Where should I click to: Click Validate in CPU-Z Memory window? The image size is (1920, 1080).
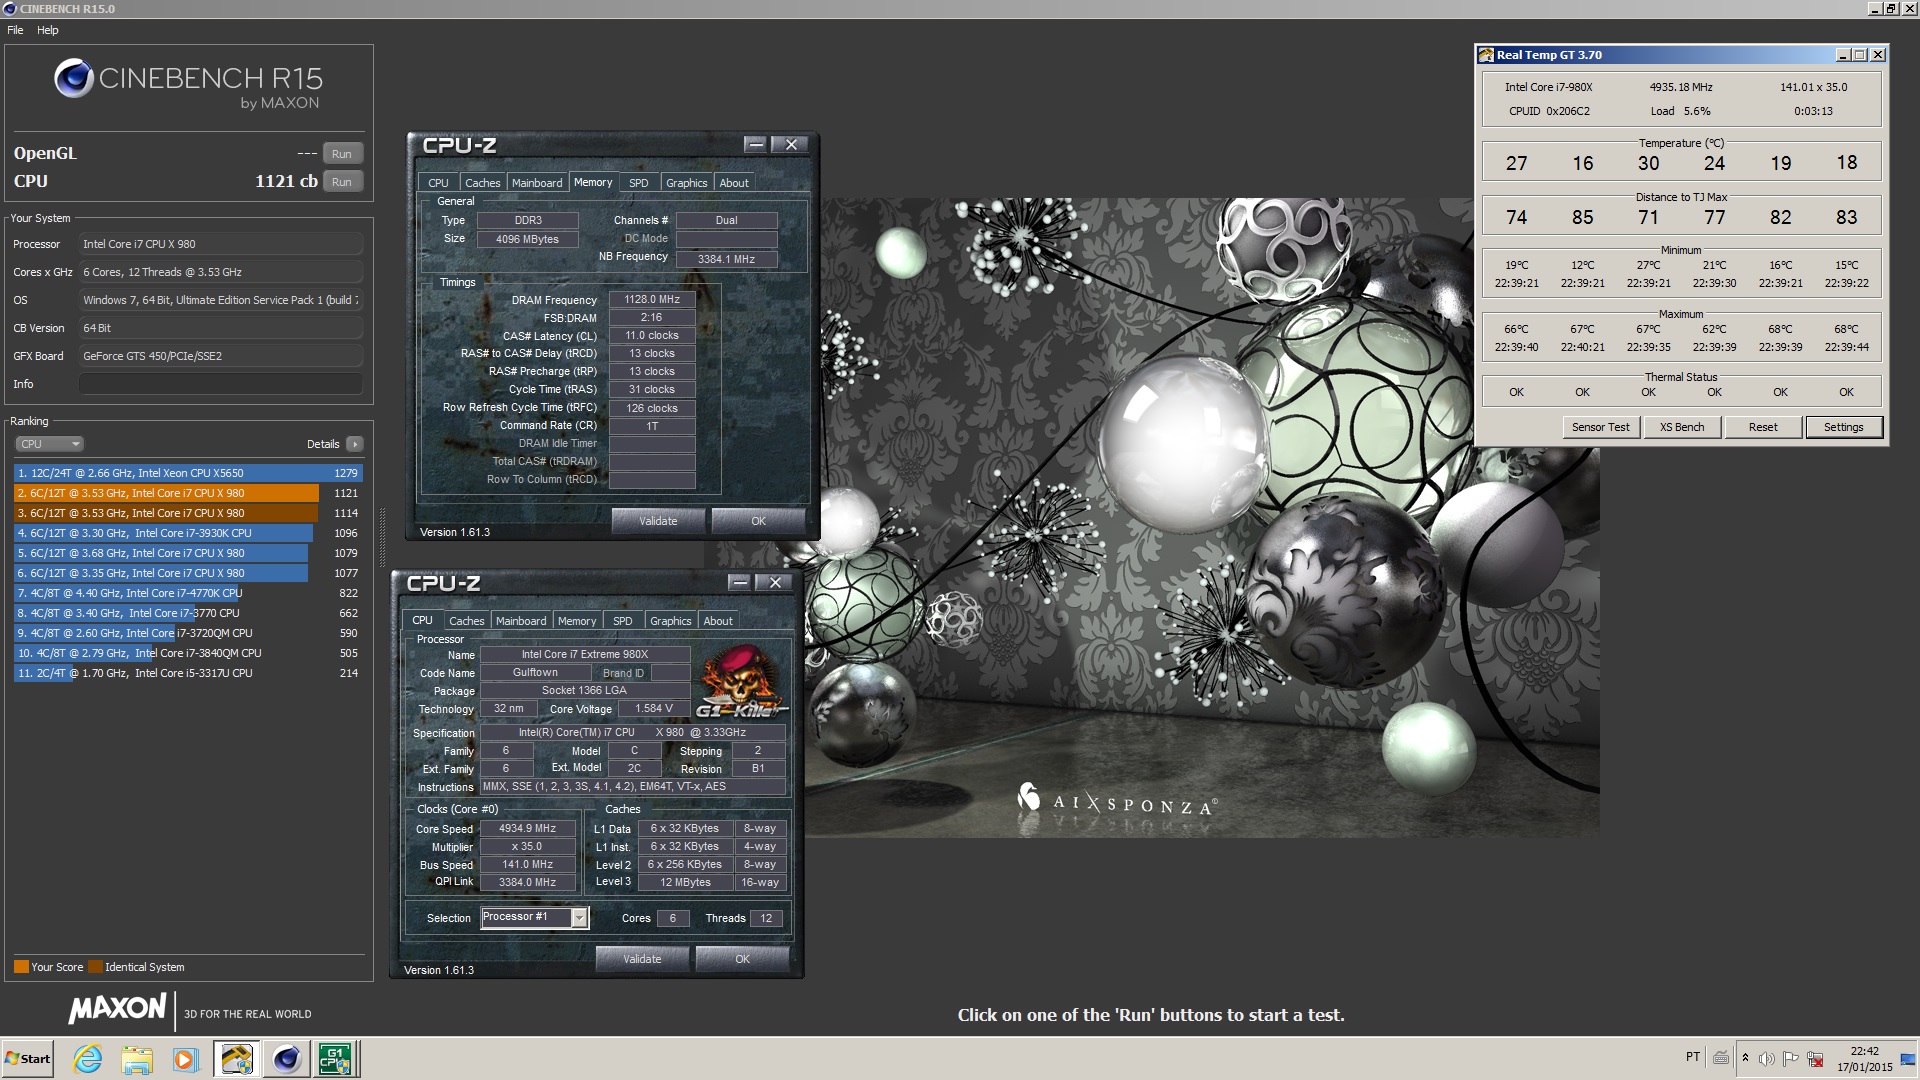pyautogui.click(x=658, y=521)
